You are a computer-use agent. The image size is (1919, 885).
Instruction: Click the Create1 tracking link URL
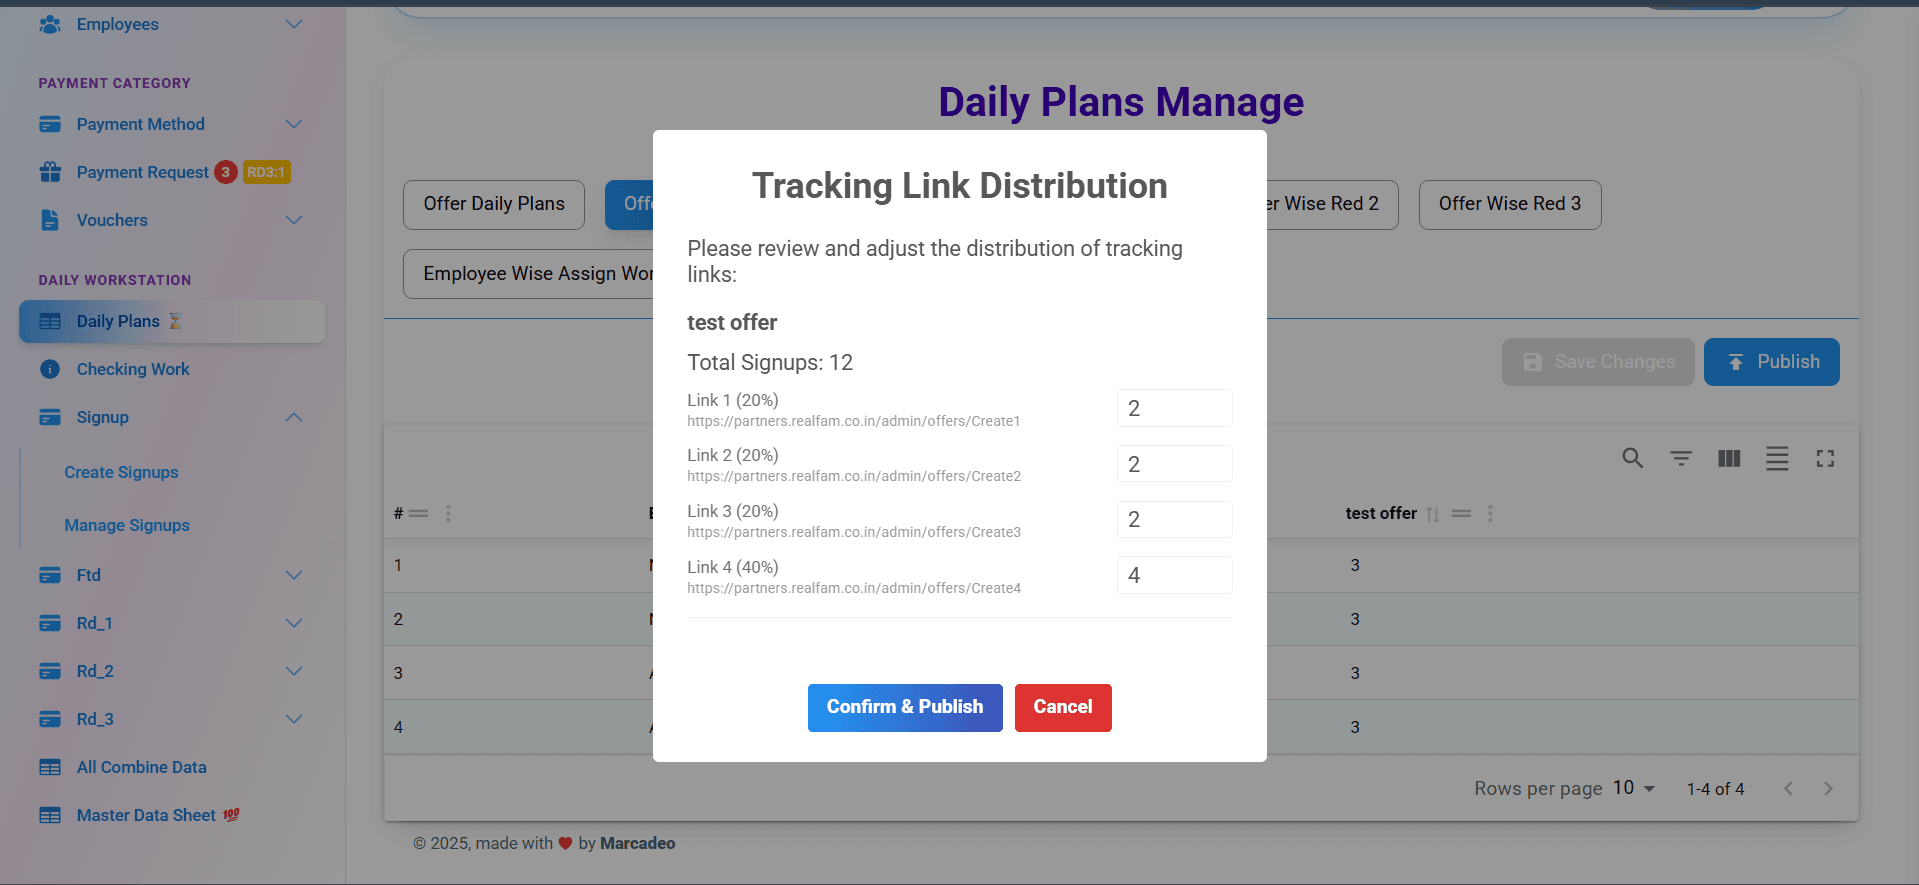click(x=854, y=421)
